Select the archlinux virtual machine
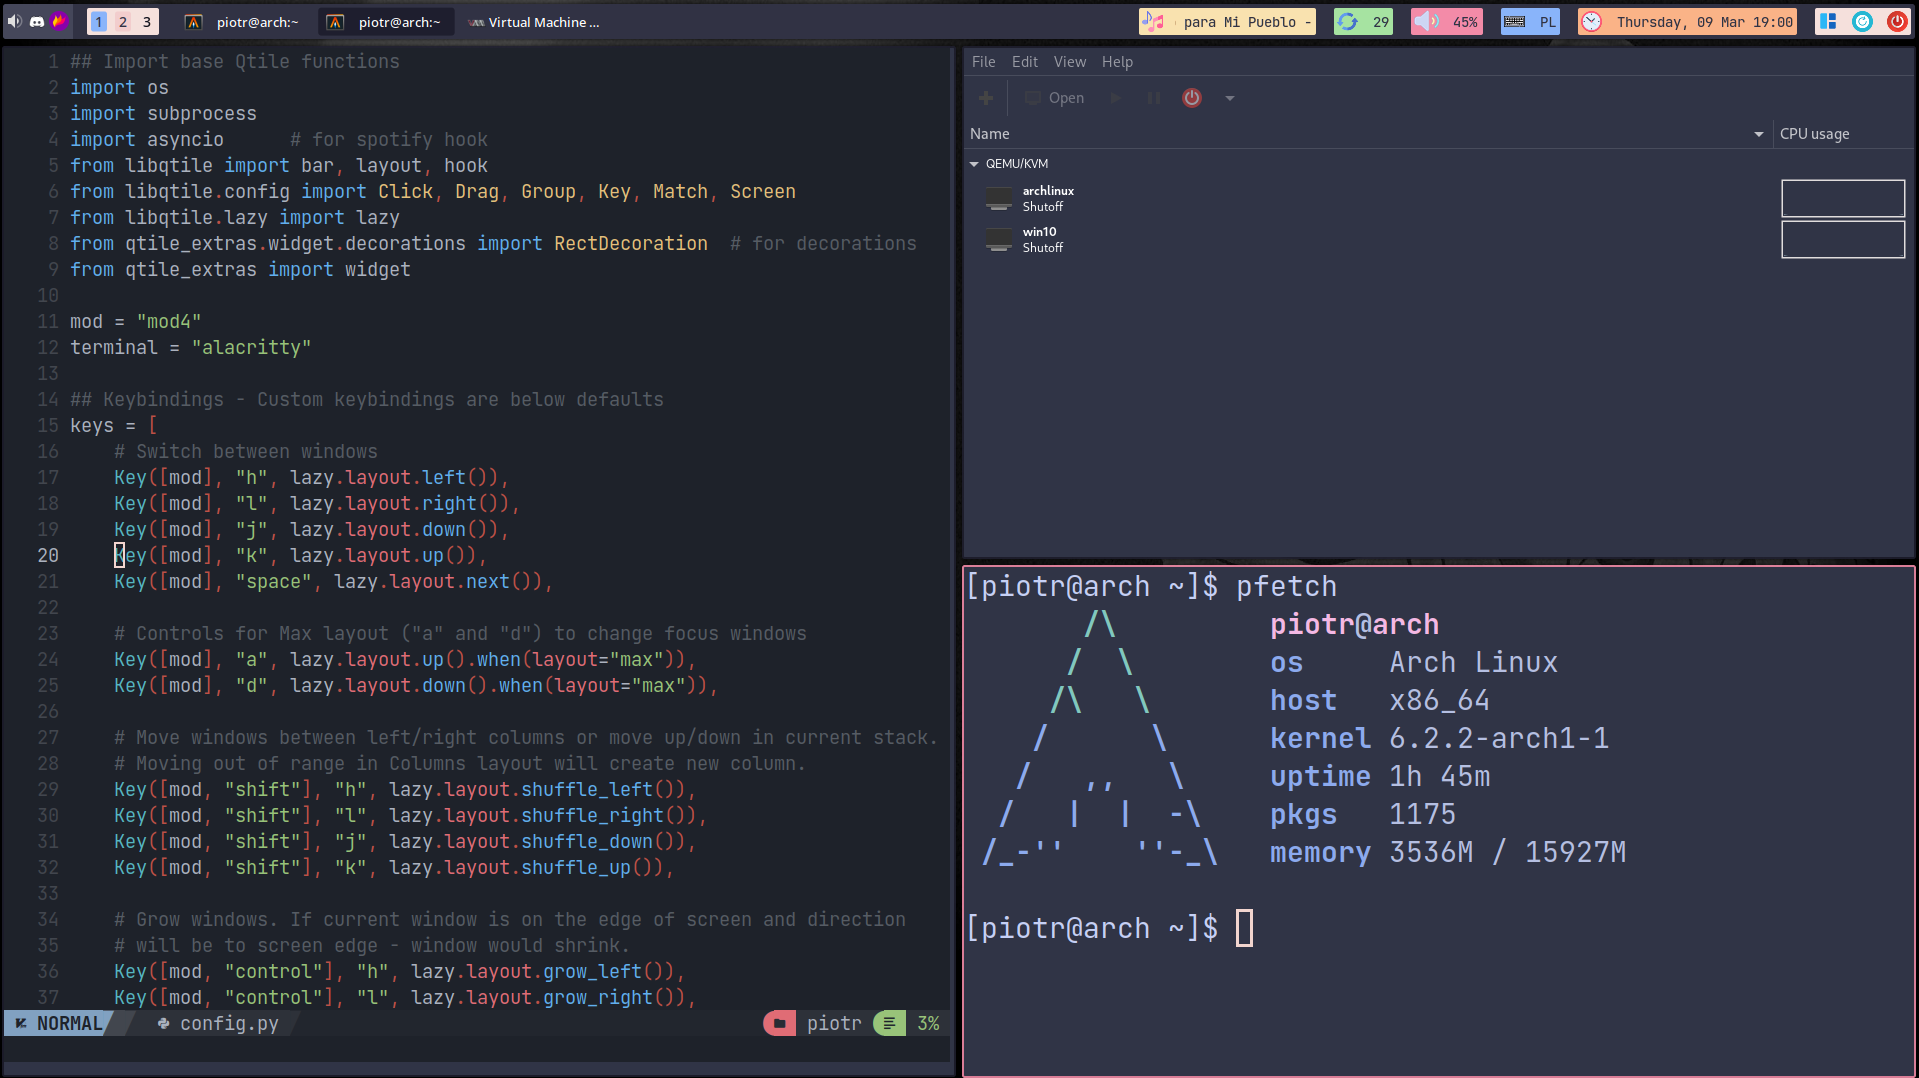Image resolution: width=1919 pixels, height=1078 pixels. tap(1439, 198)
